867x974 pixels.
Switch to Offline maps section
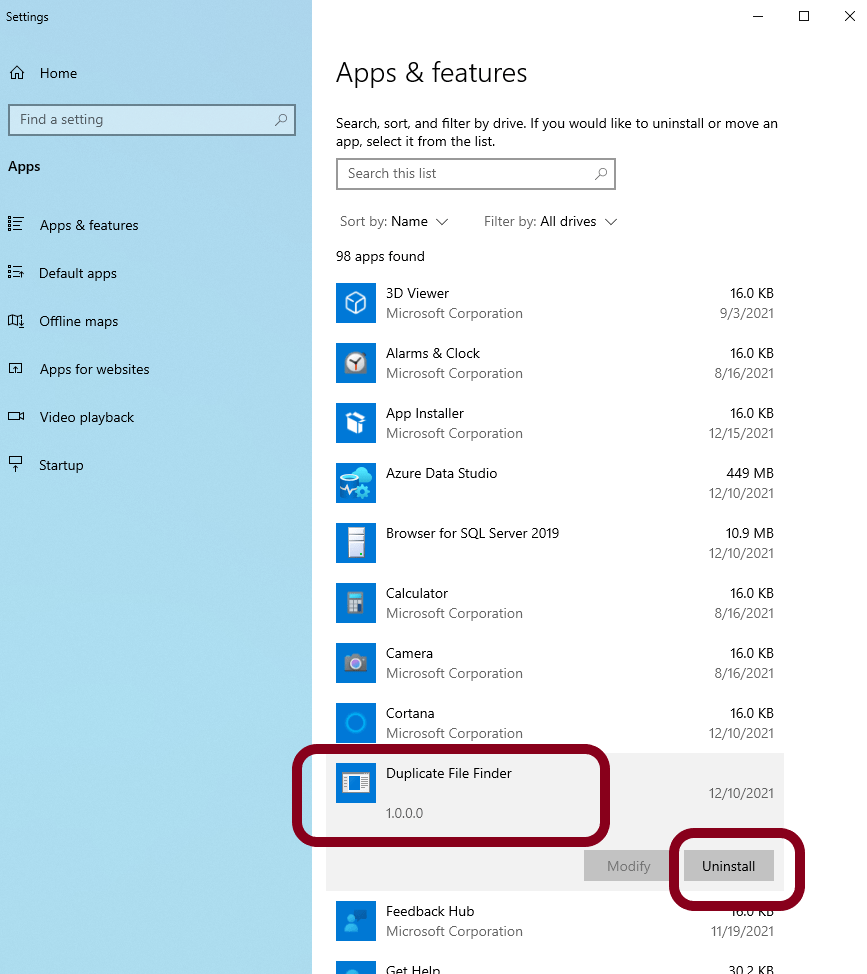[x=78, y=321]
